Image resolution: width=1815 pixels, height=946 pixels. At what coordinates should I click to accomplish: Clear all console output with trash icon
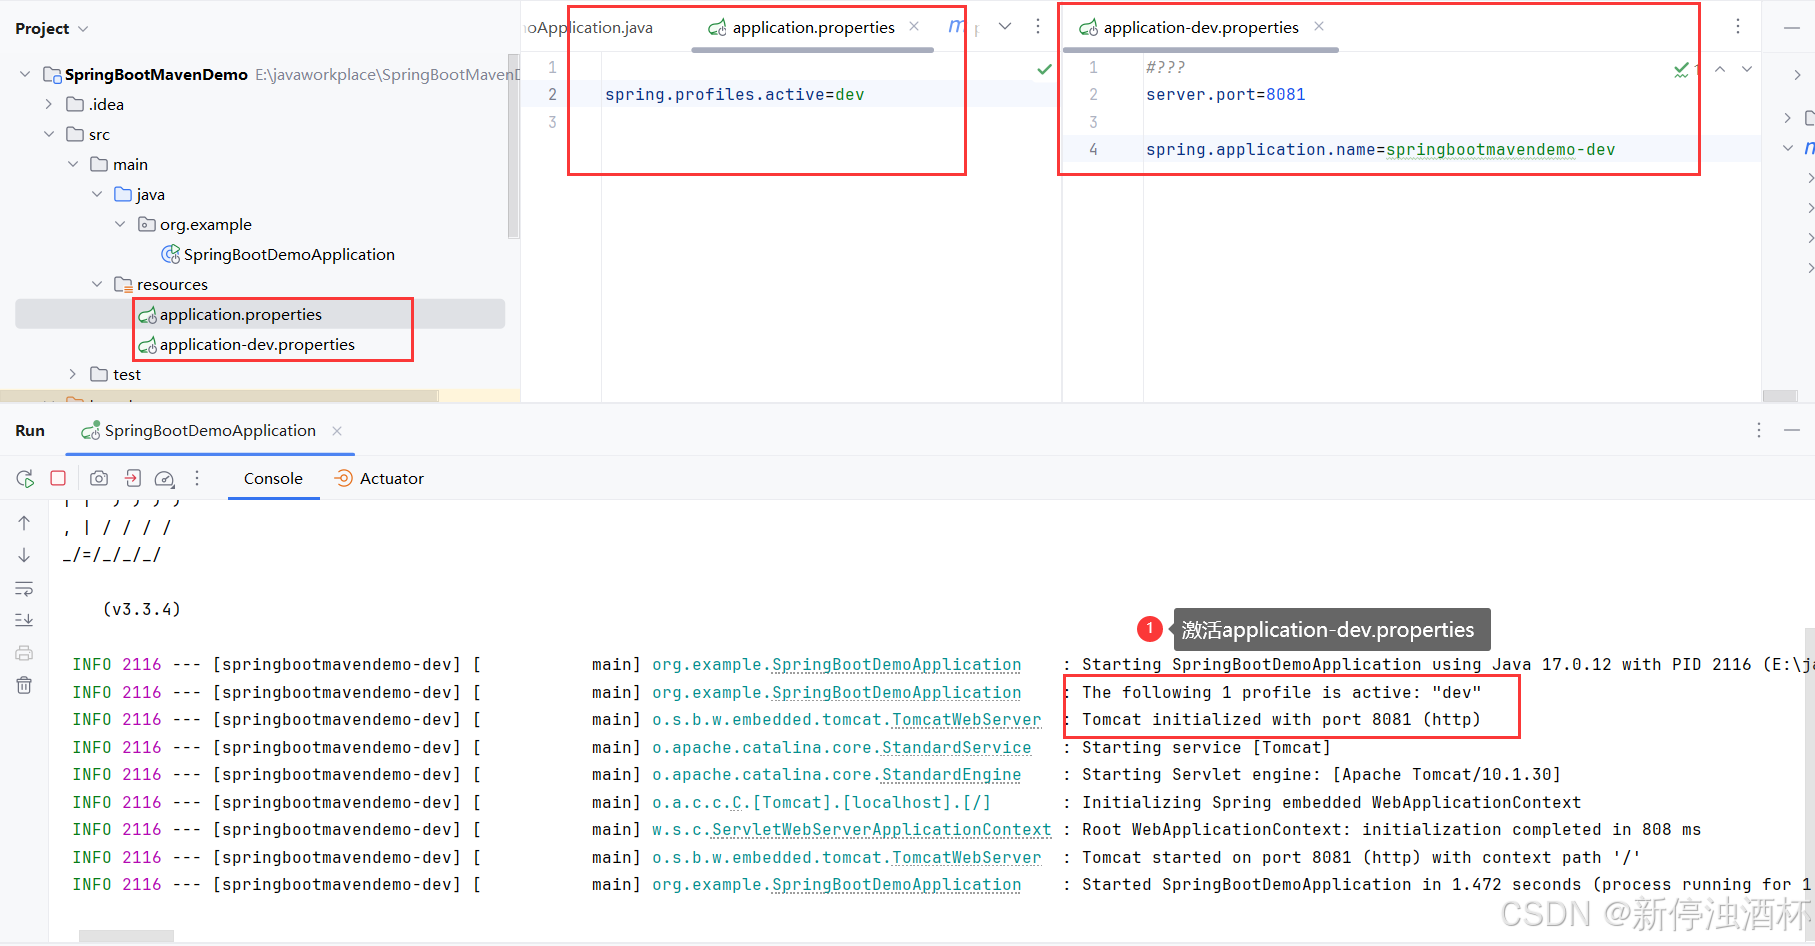[24, 685]
